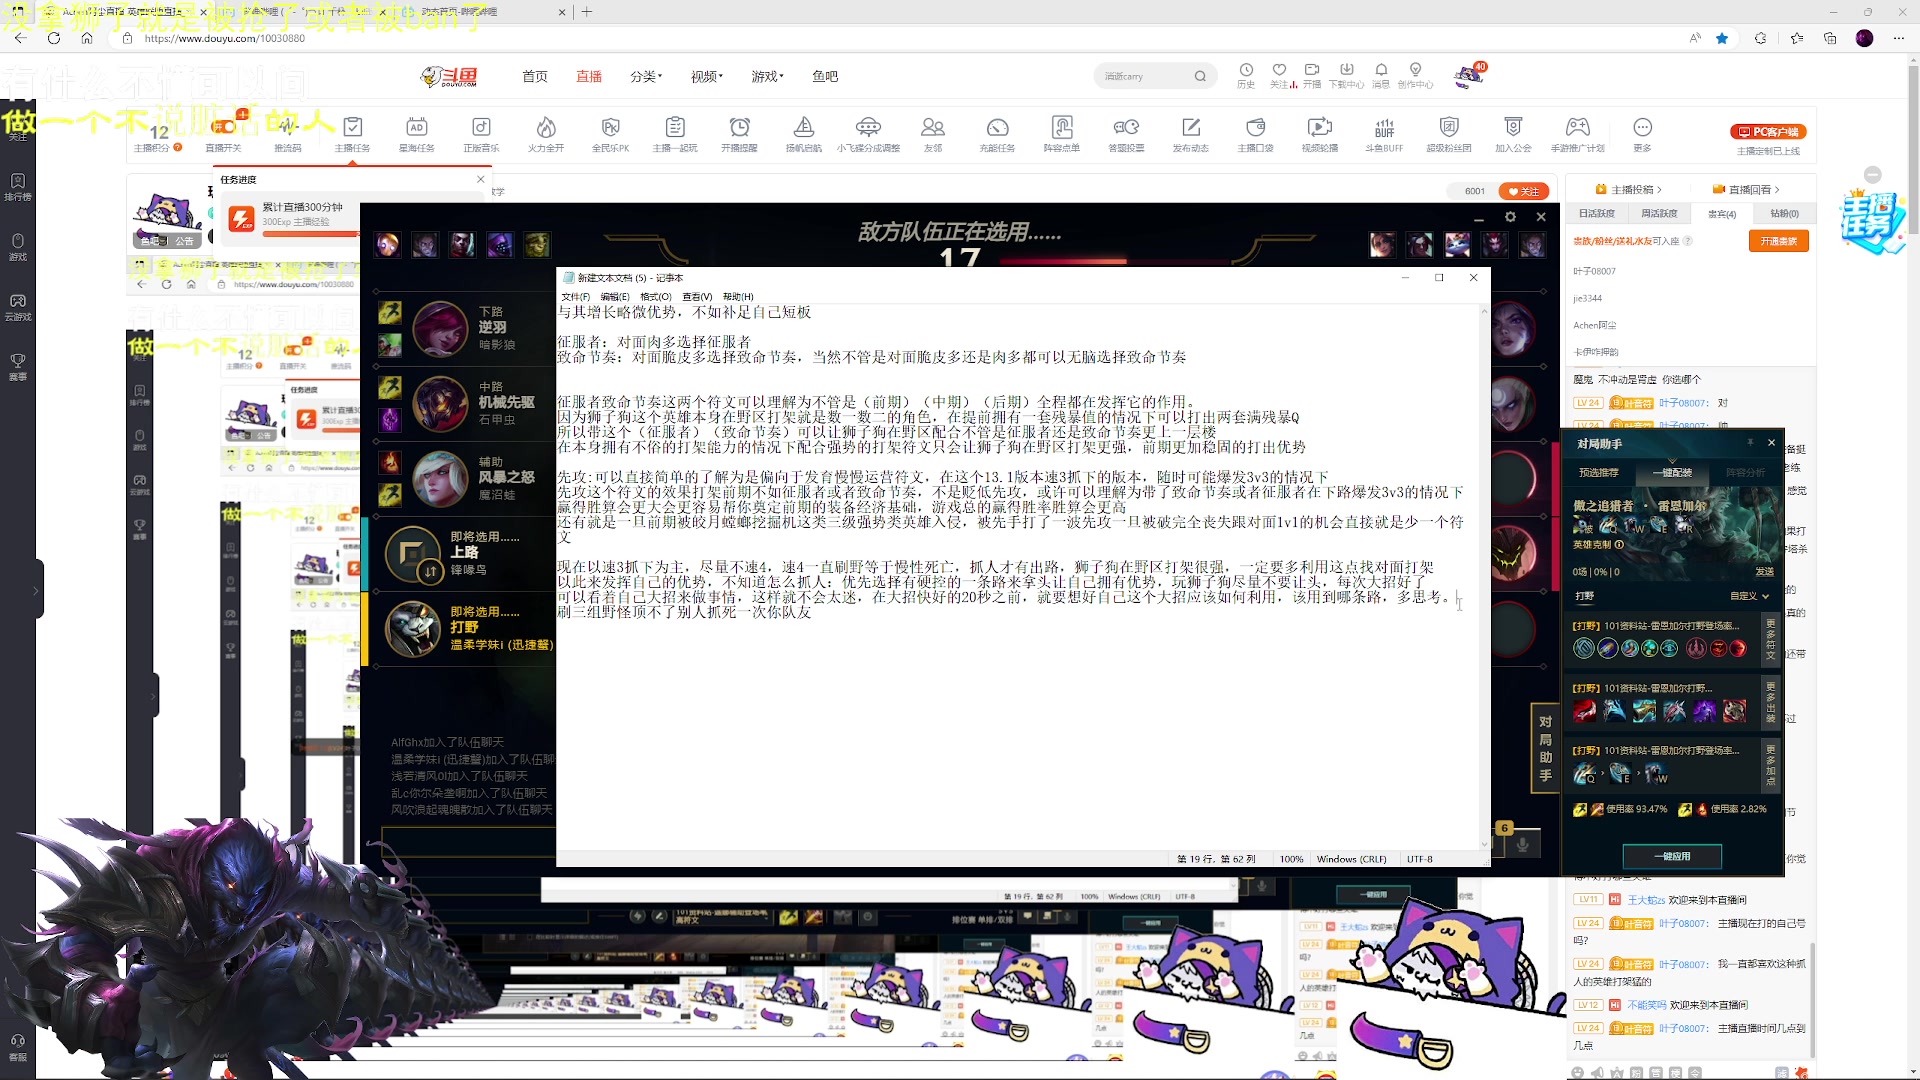Open the 自定义 dropdown in 对局助手
Viewport: 1920px width, 1080px height.
(x=1750, y=596)
